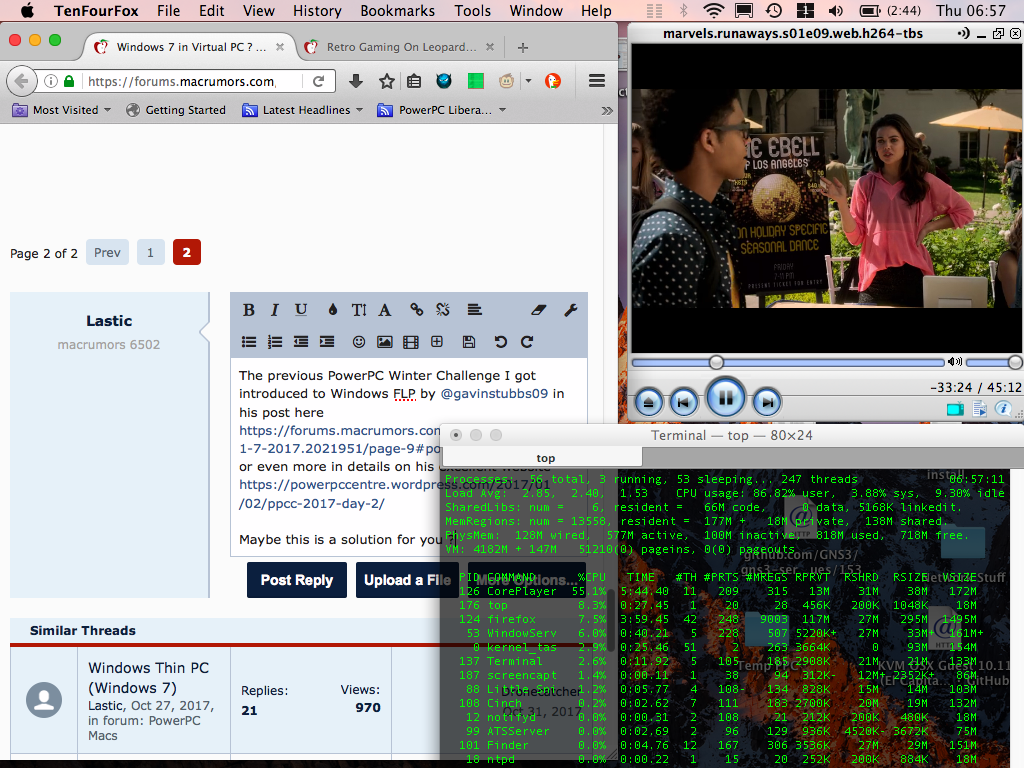Remove link with unlink icon
Screen dimensions: 1024x768
coord(443,310)
